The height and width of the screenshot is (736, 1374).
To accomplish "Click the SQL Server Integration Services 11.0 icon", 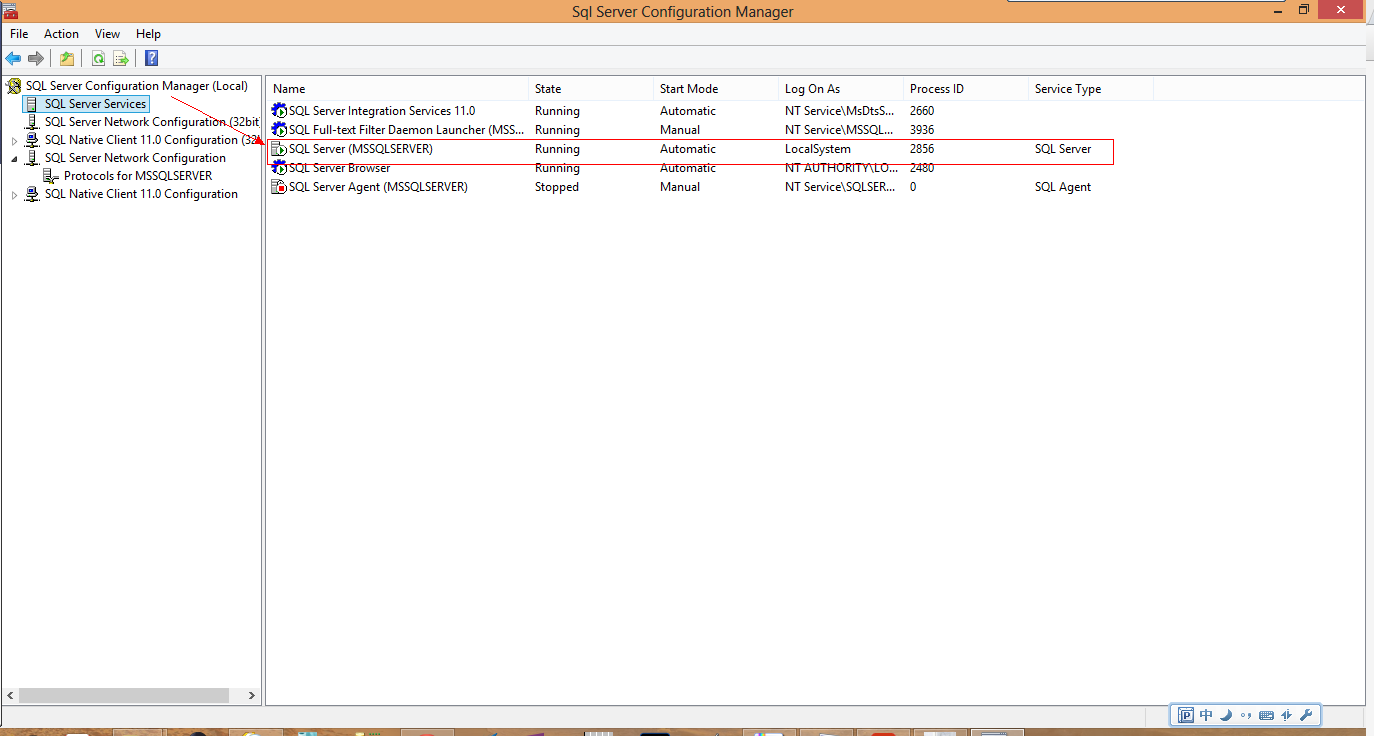I will click(279, 111).
